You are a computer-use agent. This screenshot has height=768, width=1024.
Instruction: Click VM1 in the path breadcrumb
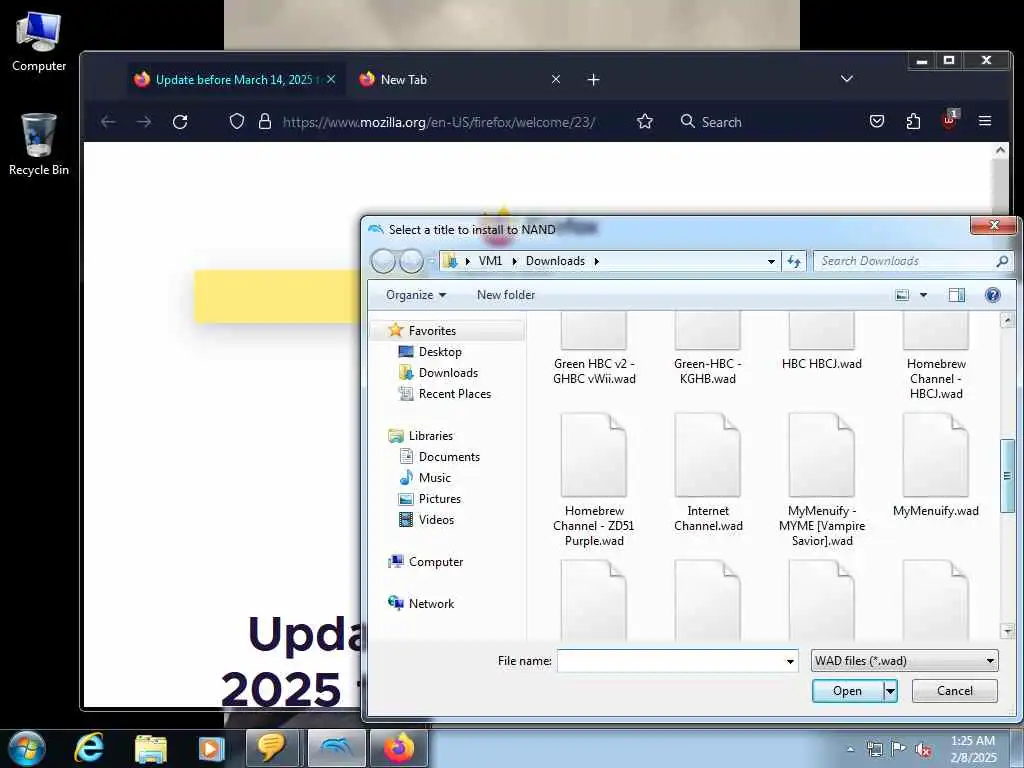(490, 261)
